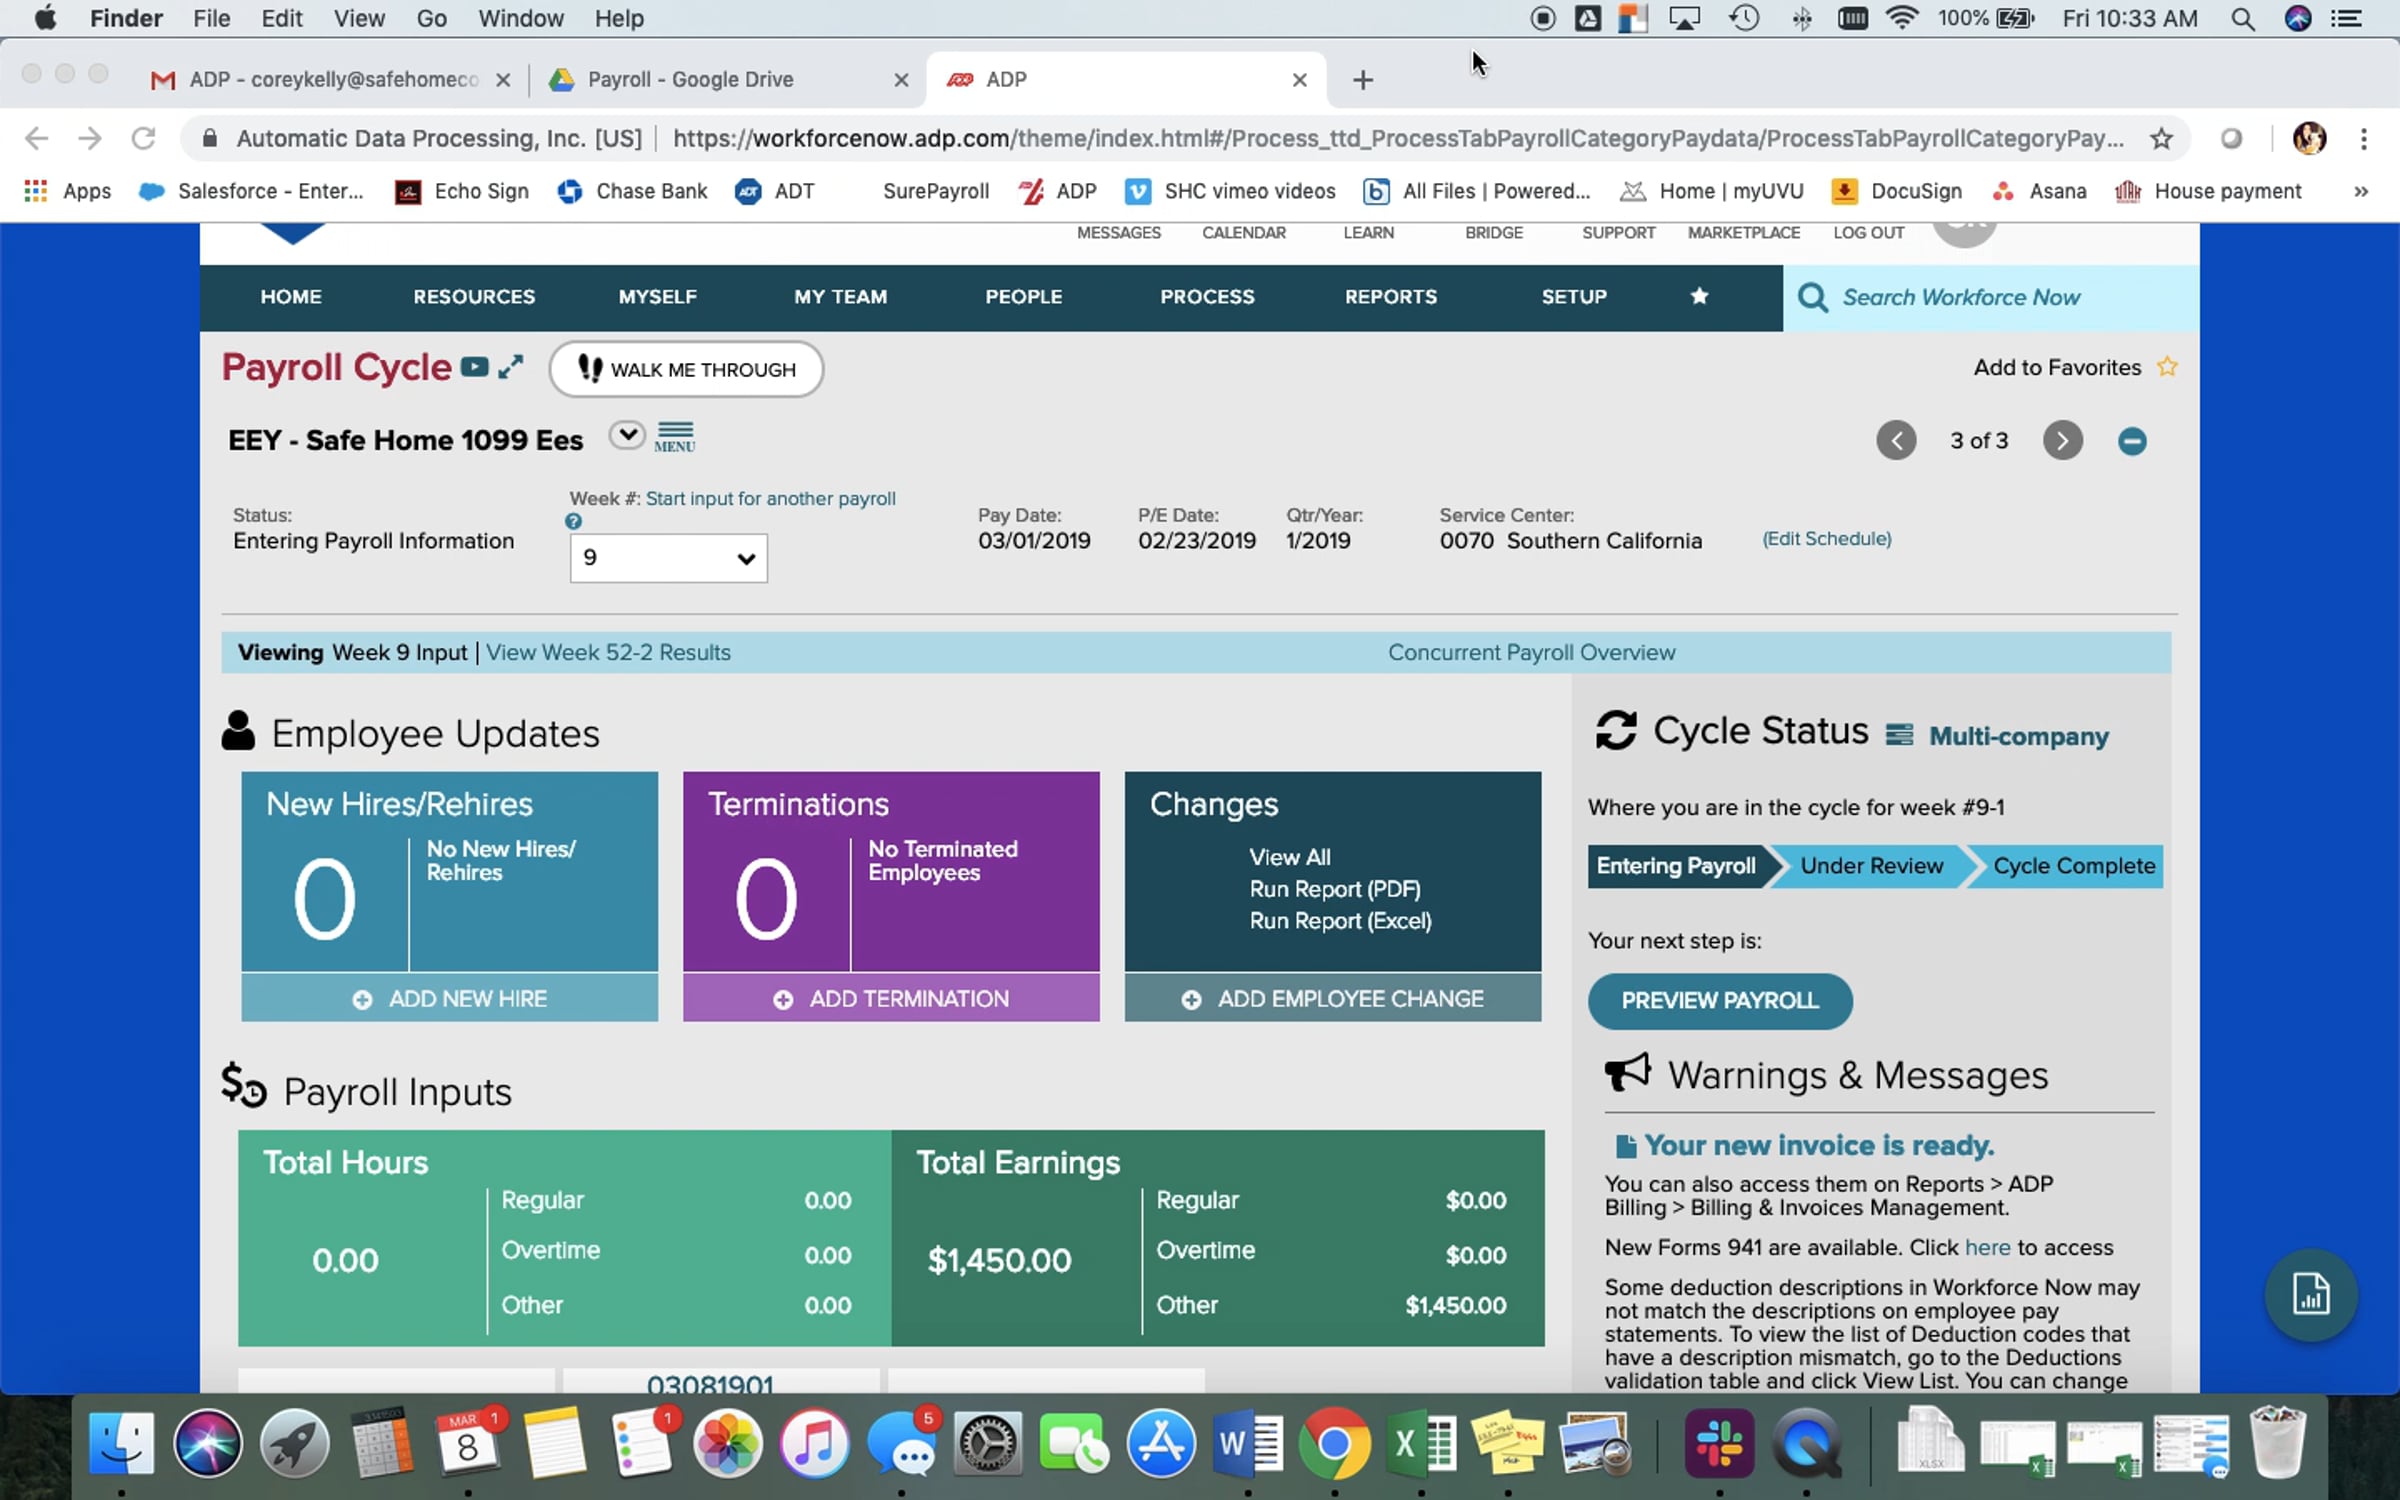Click the Add to Favorites star
The image size is (2400, 1500).
pyautogui.click(x=2167, y=367)
